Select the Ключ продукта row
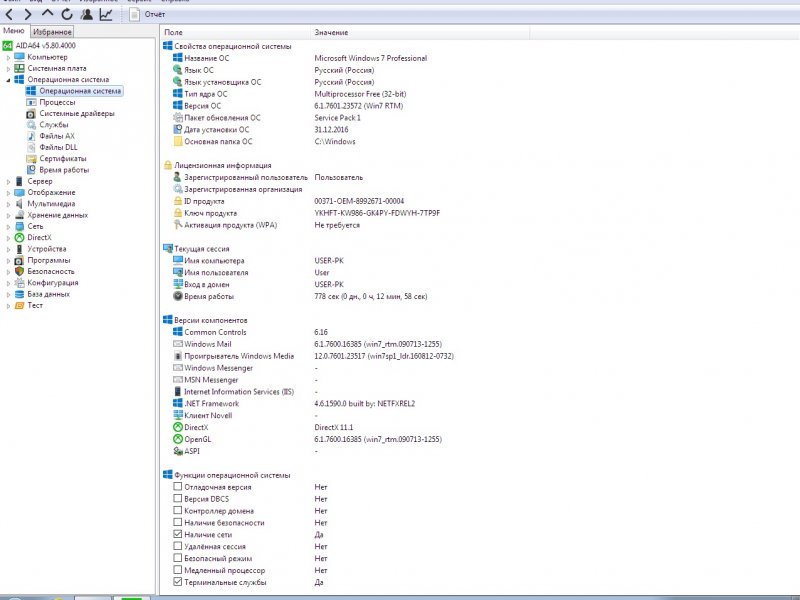This screenshot has width=800, height=600. point(307,213)
